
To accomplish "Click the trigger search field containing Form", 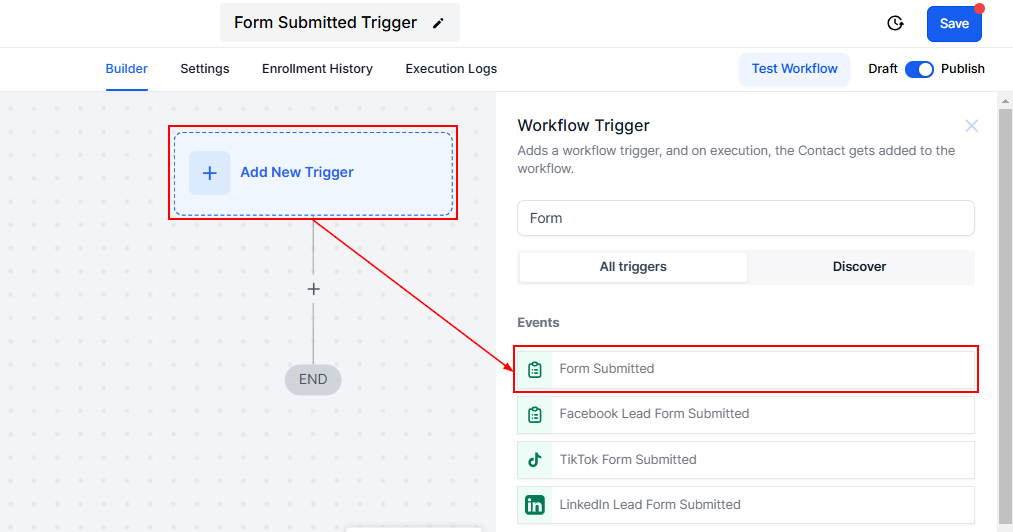I will 745,218.
